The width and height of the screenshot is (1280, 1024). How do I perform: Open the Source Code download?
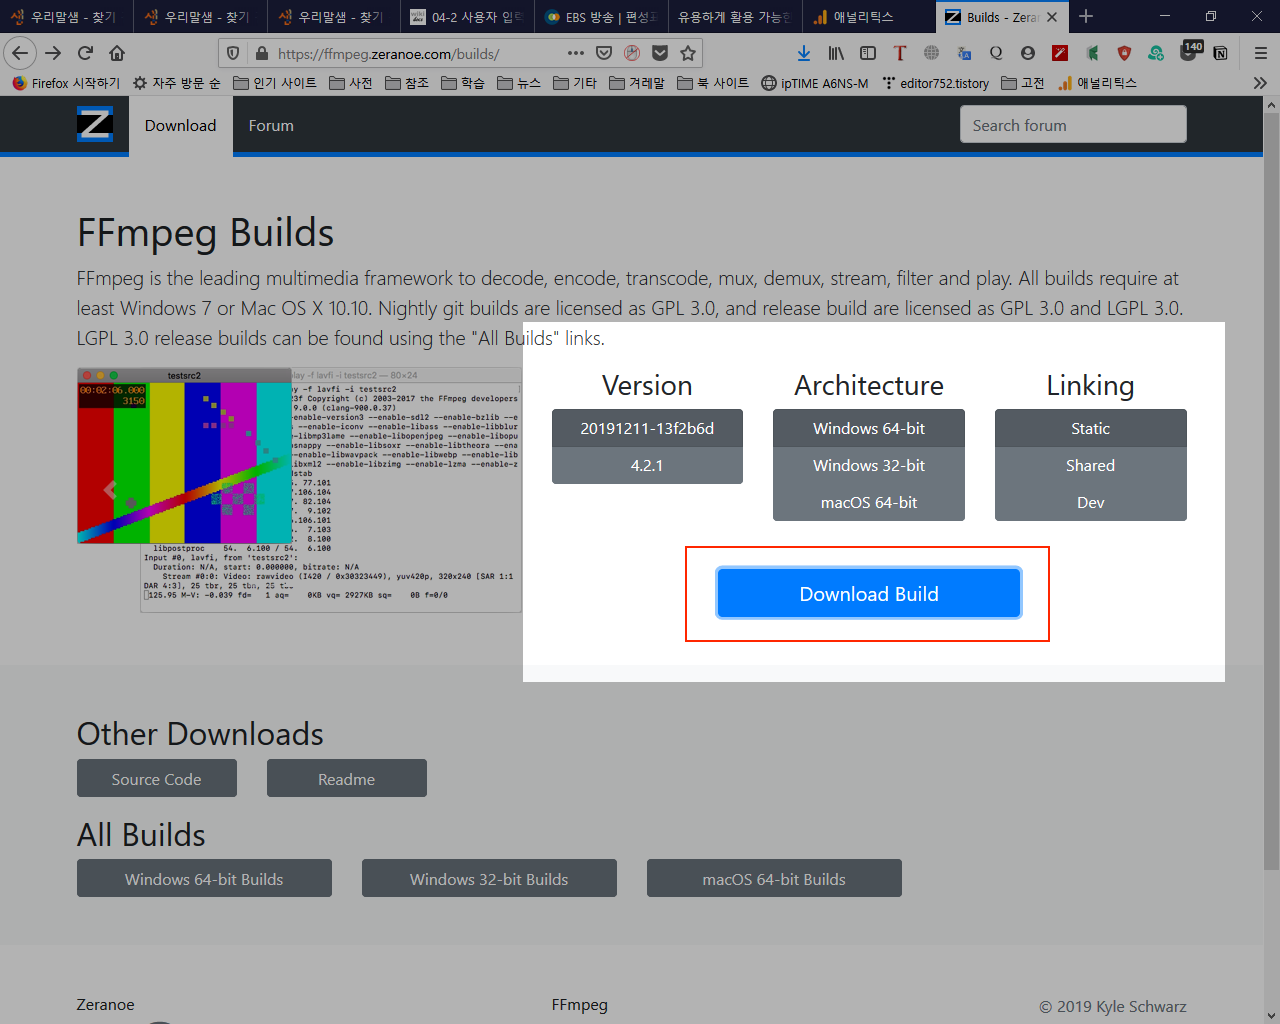[x=157, y=778]
